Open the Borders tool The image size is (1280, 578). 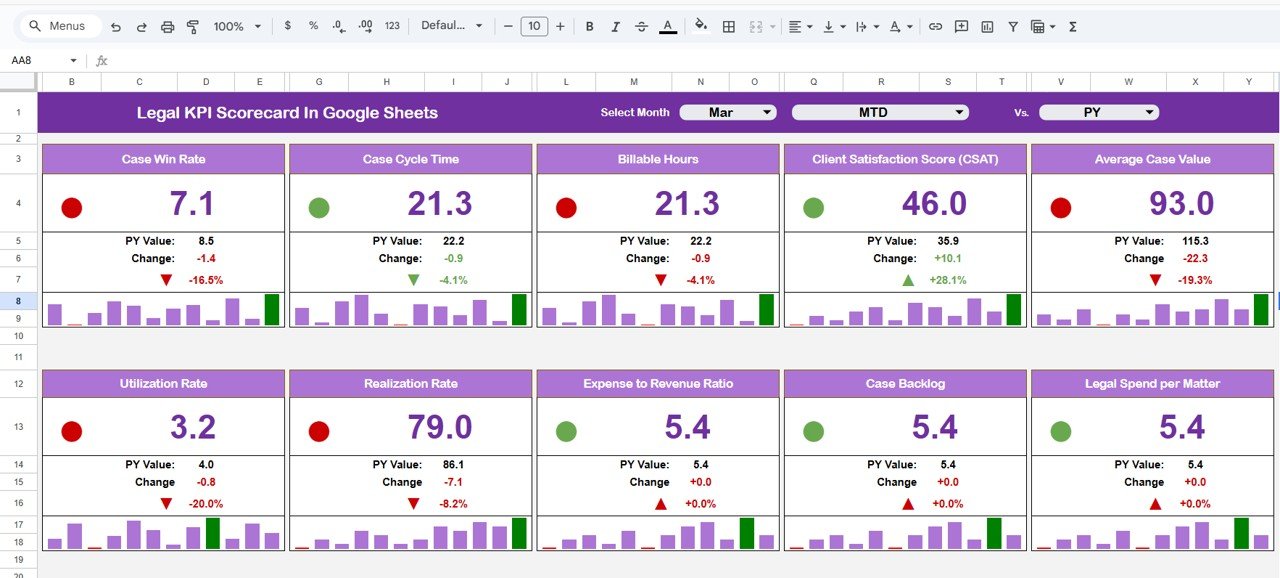click(729, 26)
